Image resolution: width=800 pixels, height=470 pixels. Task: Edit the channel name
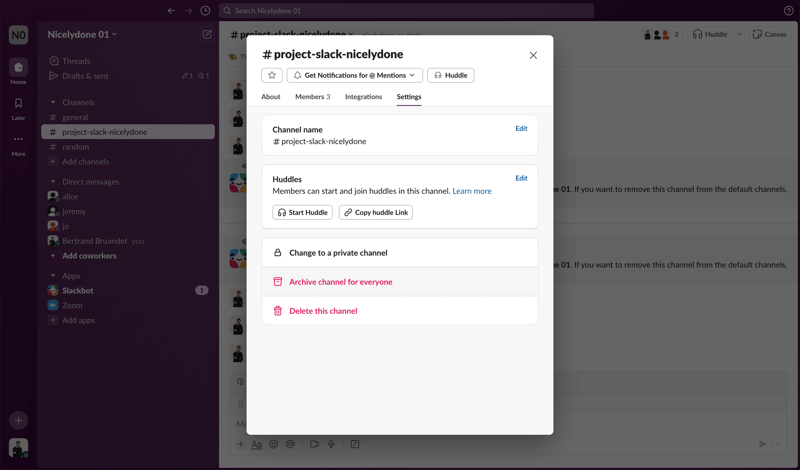[521, 129]
